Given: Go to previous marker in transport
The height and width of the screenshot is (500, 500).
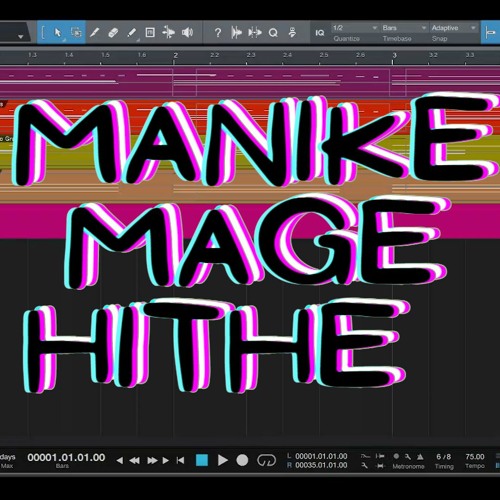Looking at the screenshot, I should [x=120, y=461].
